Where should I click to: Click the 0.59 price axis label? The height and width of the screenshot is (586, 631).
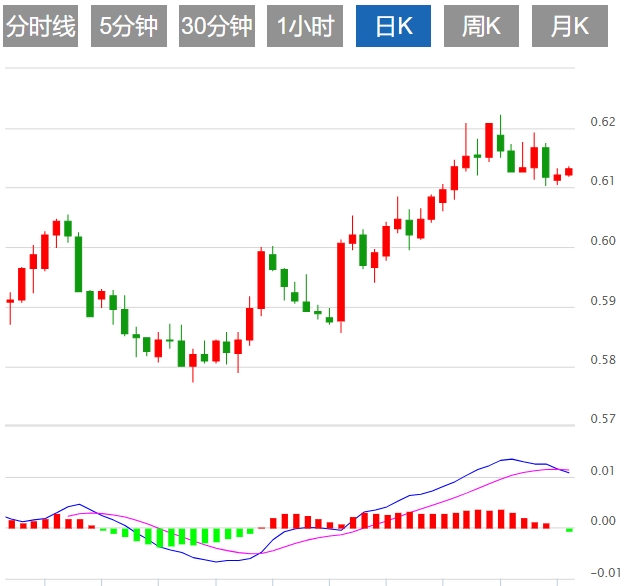coord(603,301)
